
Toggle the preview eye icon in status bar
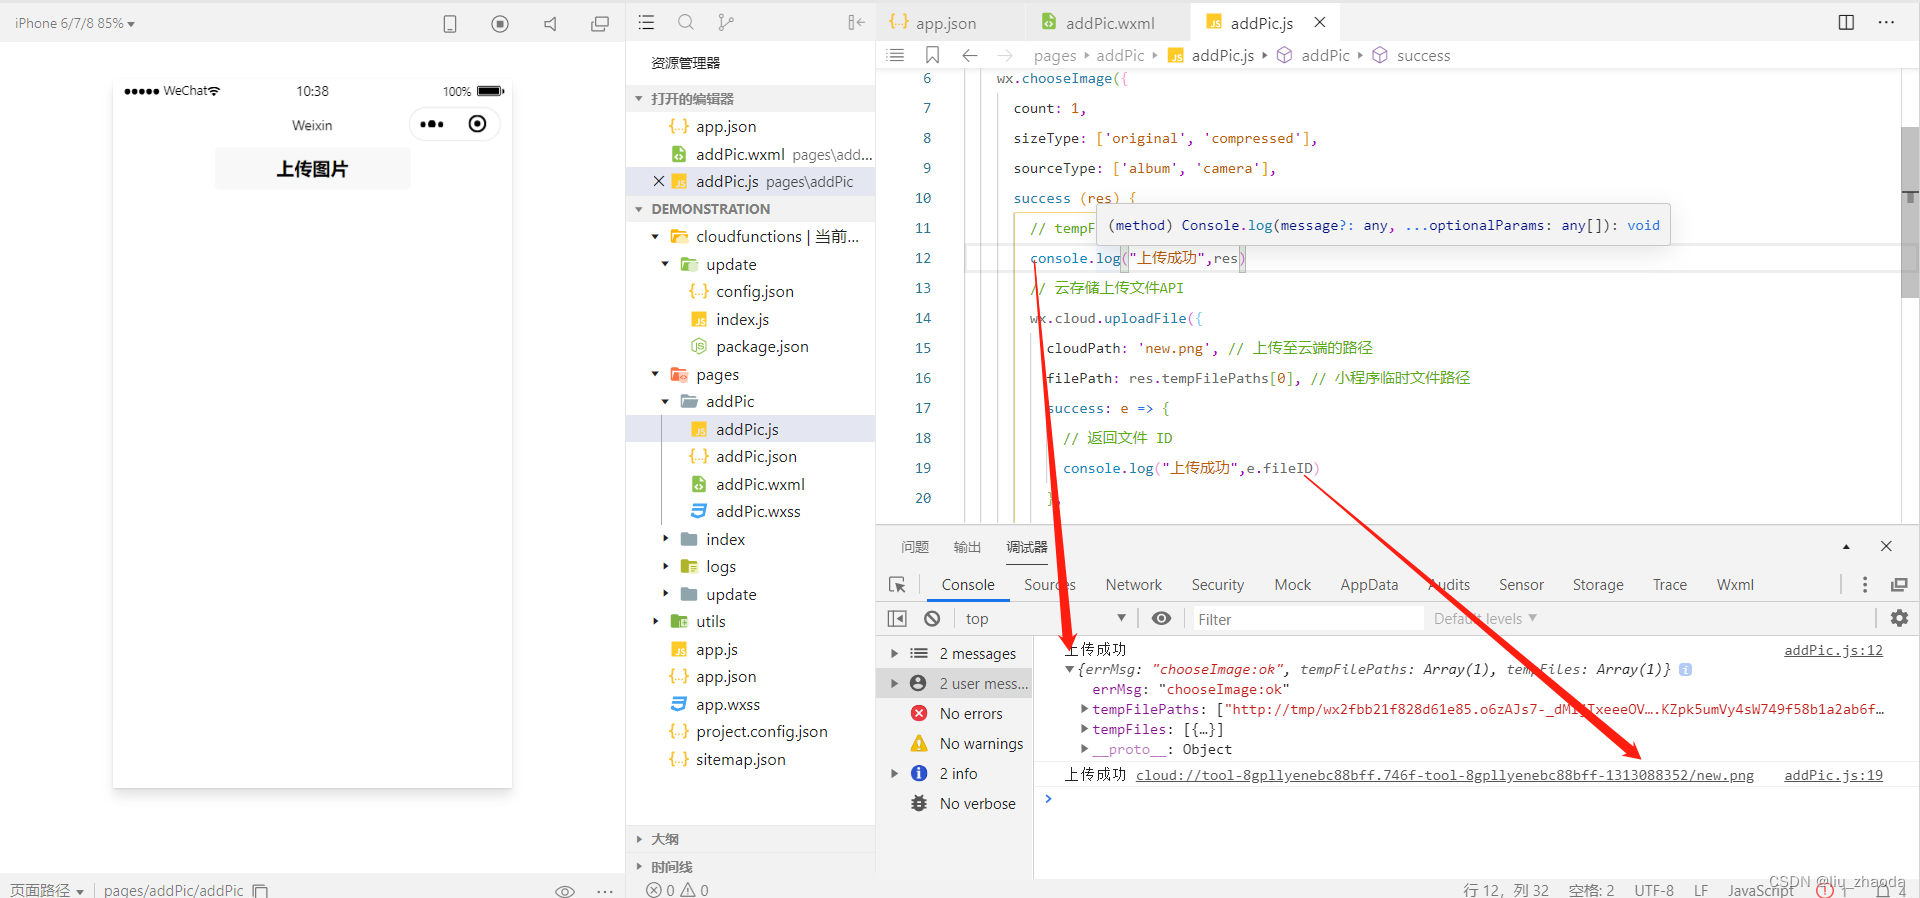click(565, 890)
